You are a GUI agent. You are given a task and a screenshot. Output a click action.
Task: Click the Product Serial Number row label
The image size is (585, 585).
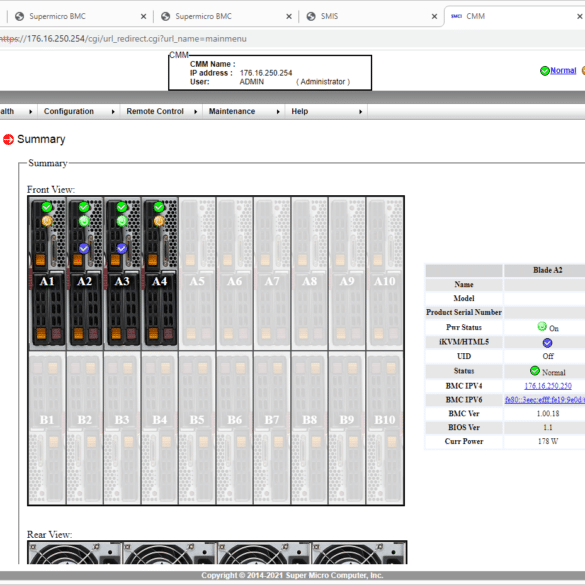pyautogui.click(x=464, y=312)
